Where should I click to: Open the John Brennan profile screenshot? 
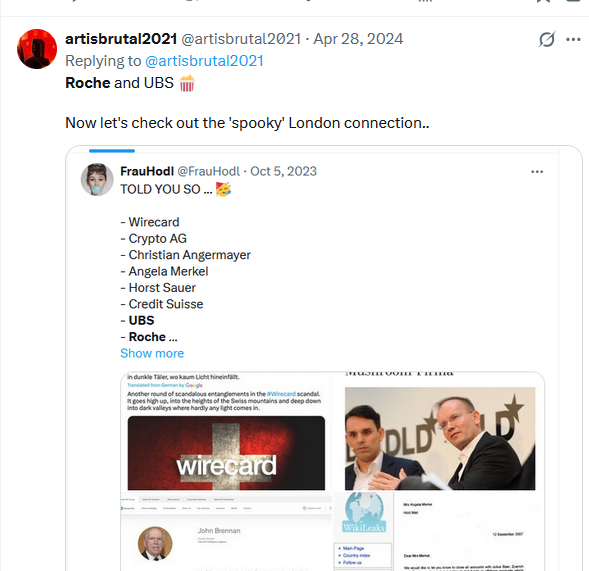coord(226,532)
